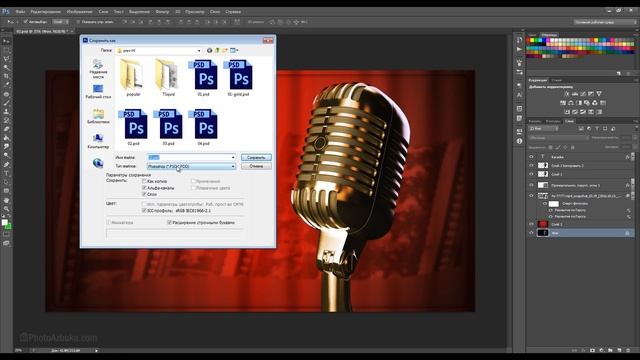640x360 pixels.
Task: Select the 01-gold.psd file
Action: click(238, 79)
